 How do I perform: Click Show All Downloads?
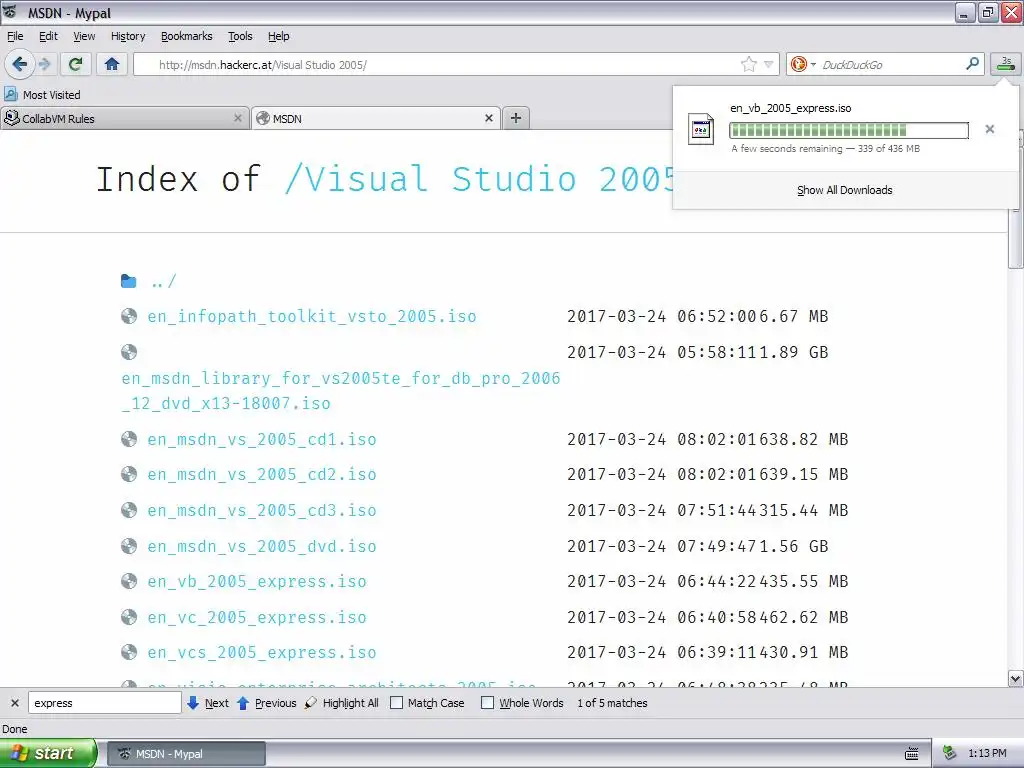click(844, 190)
